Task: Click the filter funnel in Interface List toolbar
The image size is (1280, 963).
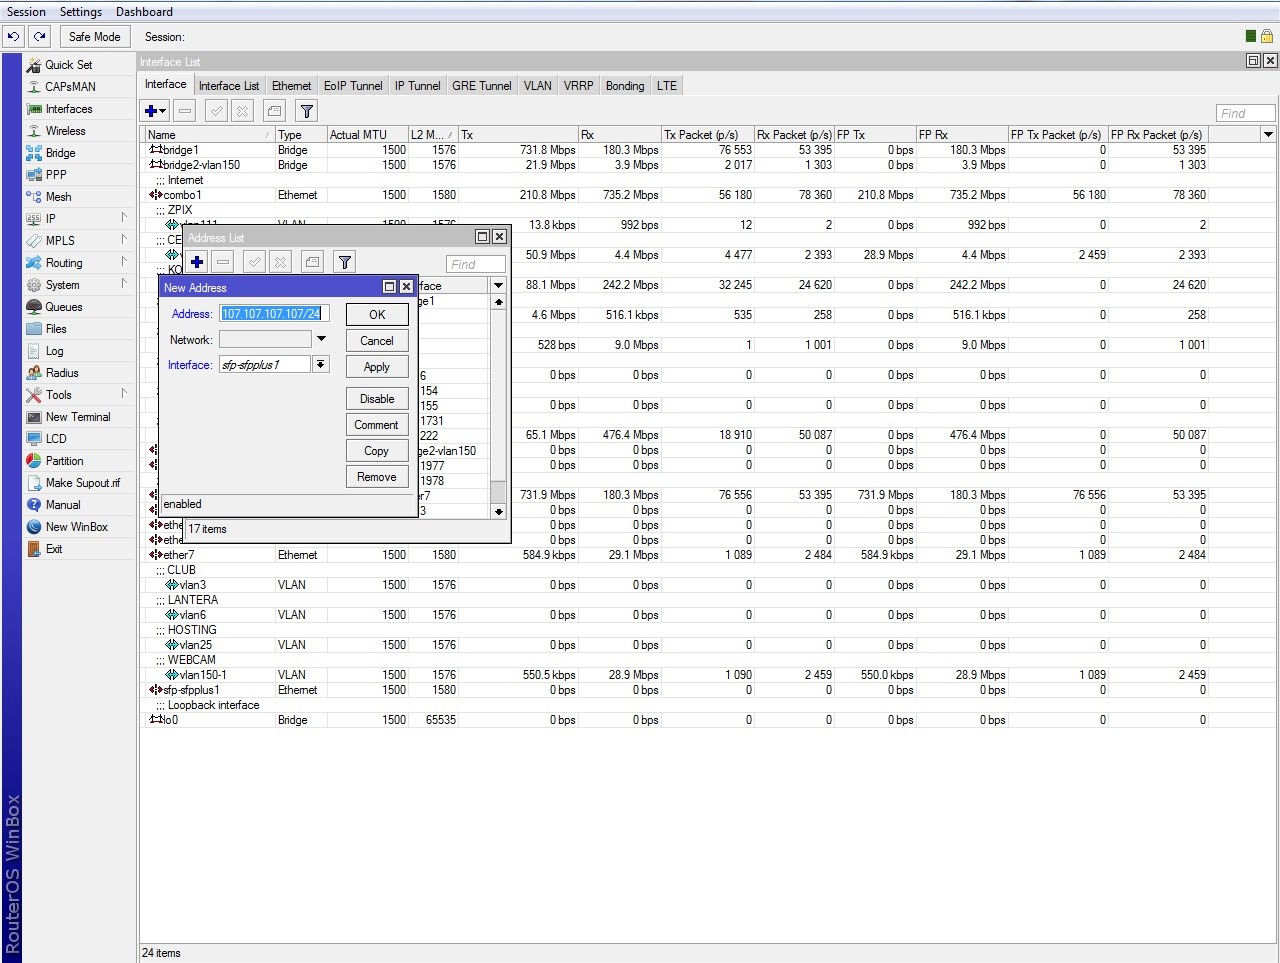Action: click(307, 111)
